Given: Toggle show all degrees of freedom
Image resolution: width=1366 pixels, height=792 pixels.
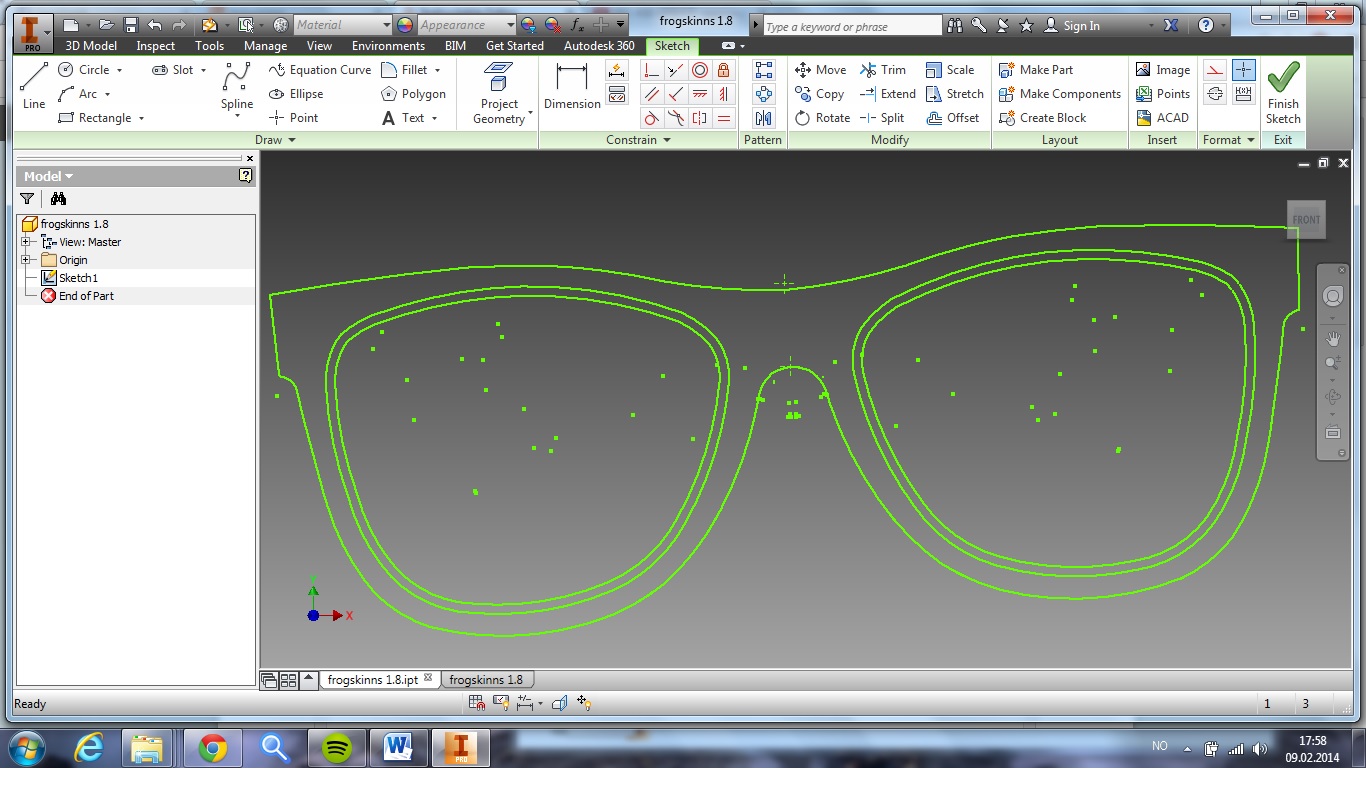Looking at the screenshot, I should (584, 703).
